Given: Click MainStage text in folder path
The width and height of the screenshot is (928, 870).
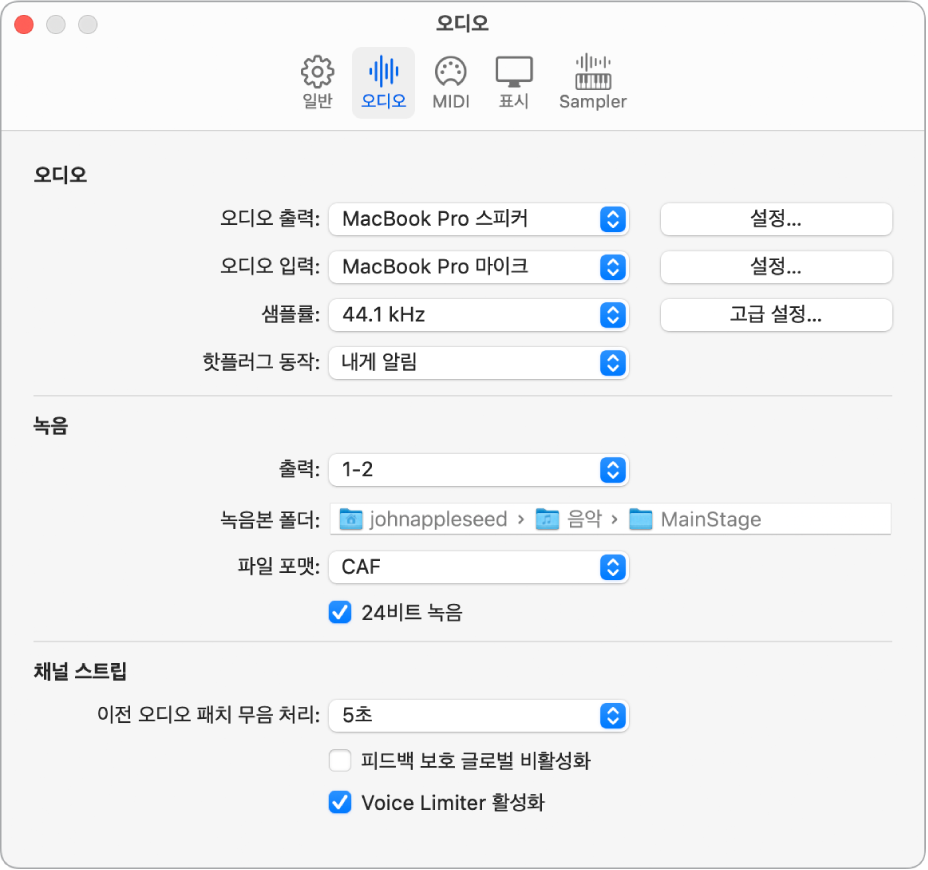Looking at the screenshot, I should tap(711, 519).
